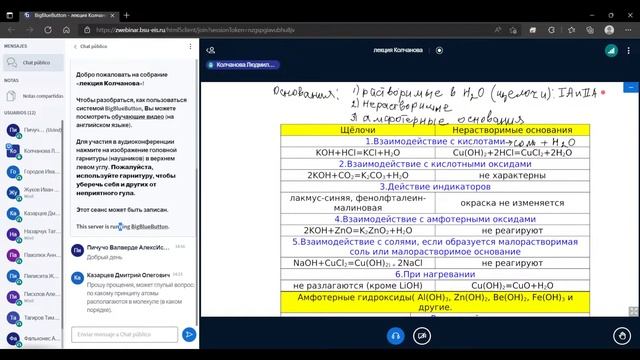Close the BigBlueButton browser tab

(112, 15)
